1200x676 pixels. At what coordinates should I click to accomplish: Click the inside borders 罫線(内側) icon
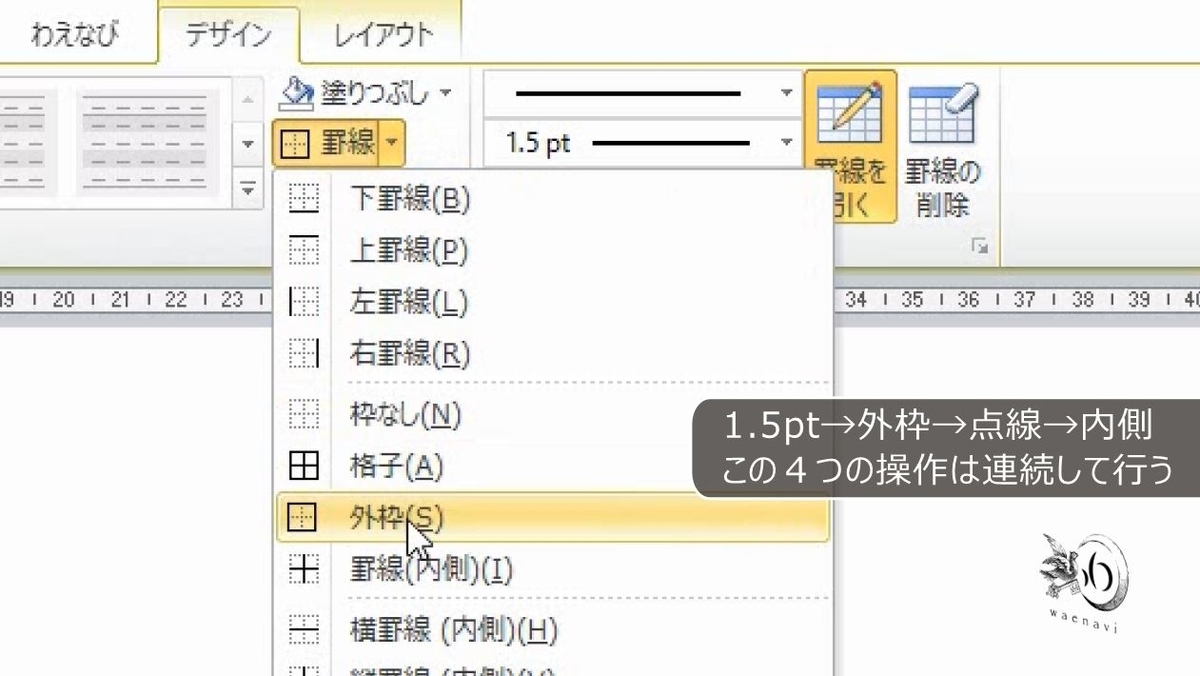303,569
